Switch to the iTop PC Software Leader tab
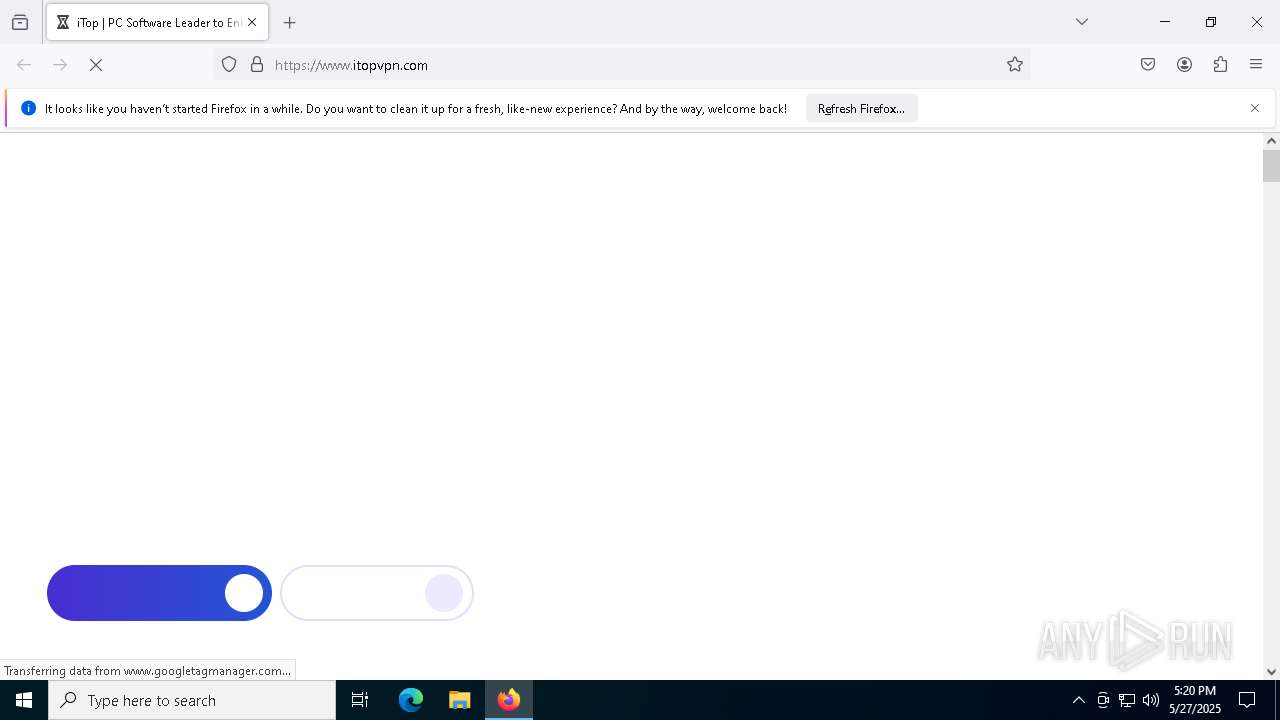 [157, 22]
